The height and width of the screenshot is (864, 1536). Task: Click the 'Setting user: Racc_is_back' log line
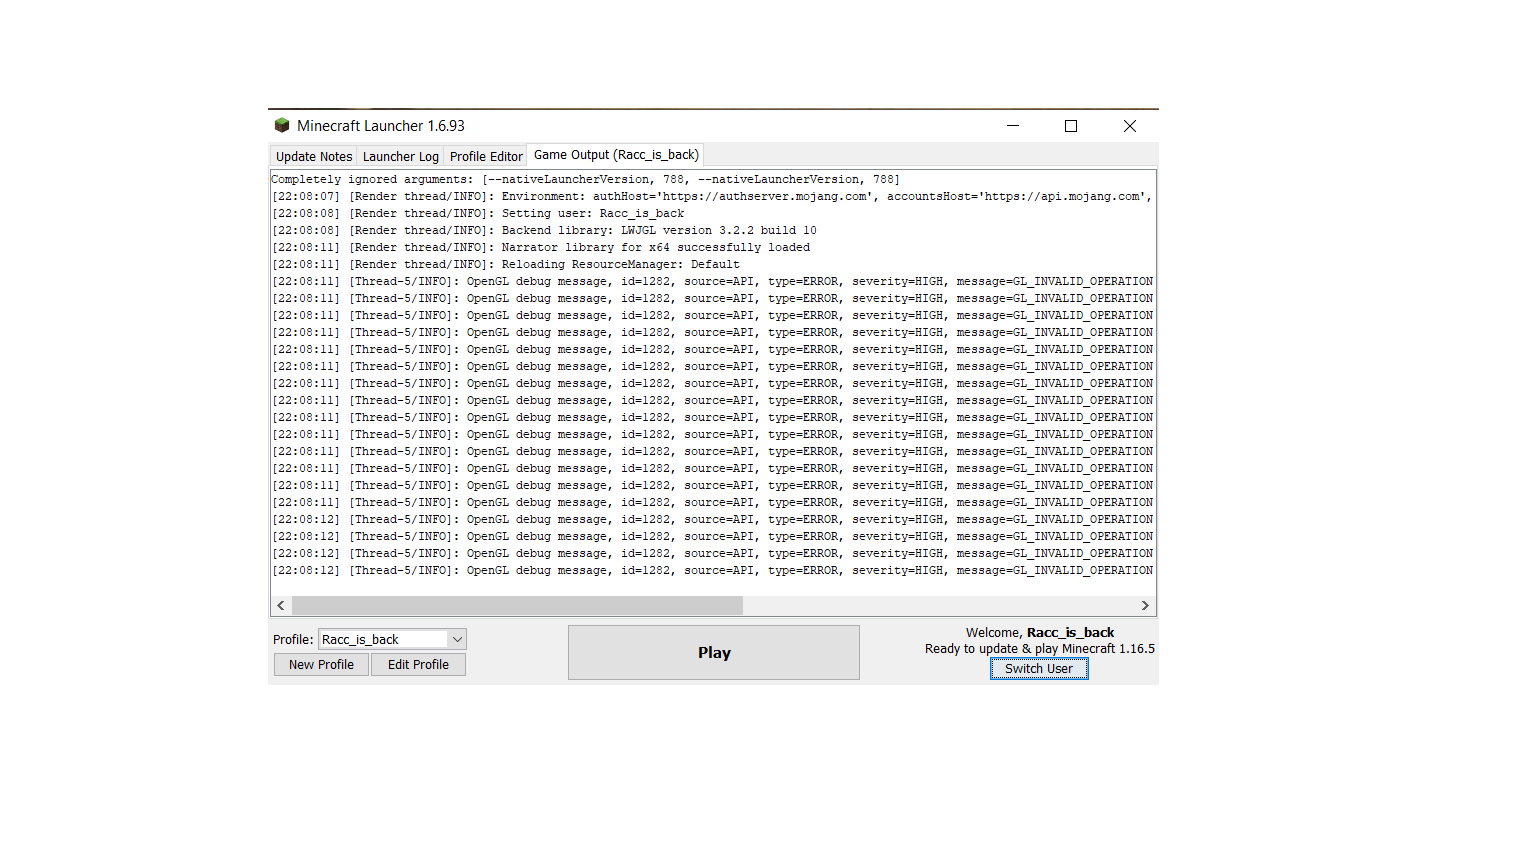478,214
